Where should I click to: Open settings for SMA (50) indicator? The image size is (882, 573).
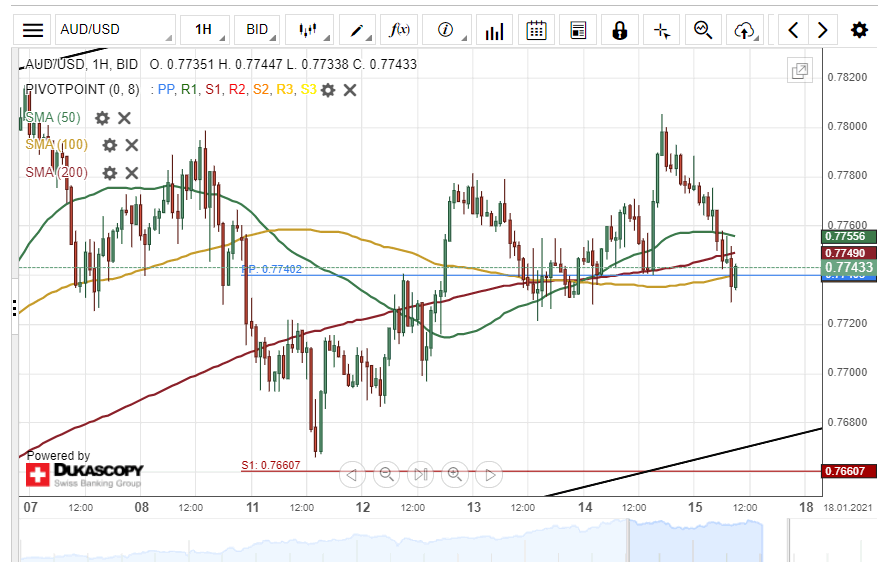pyautogui.click(x=102, y=118)
